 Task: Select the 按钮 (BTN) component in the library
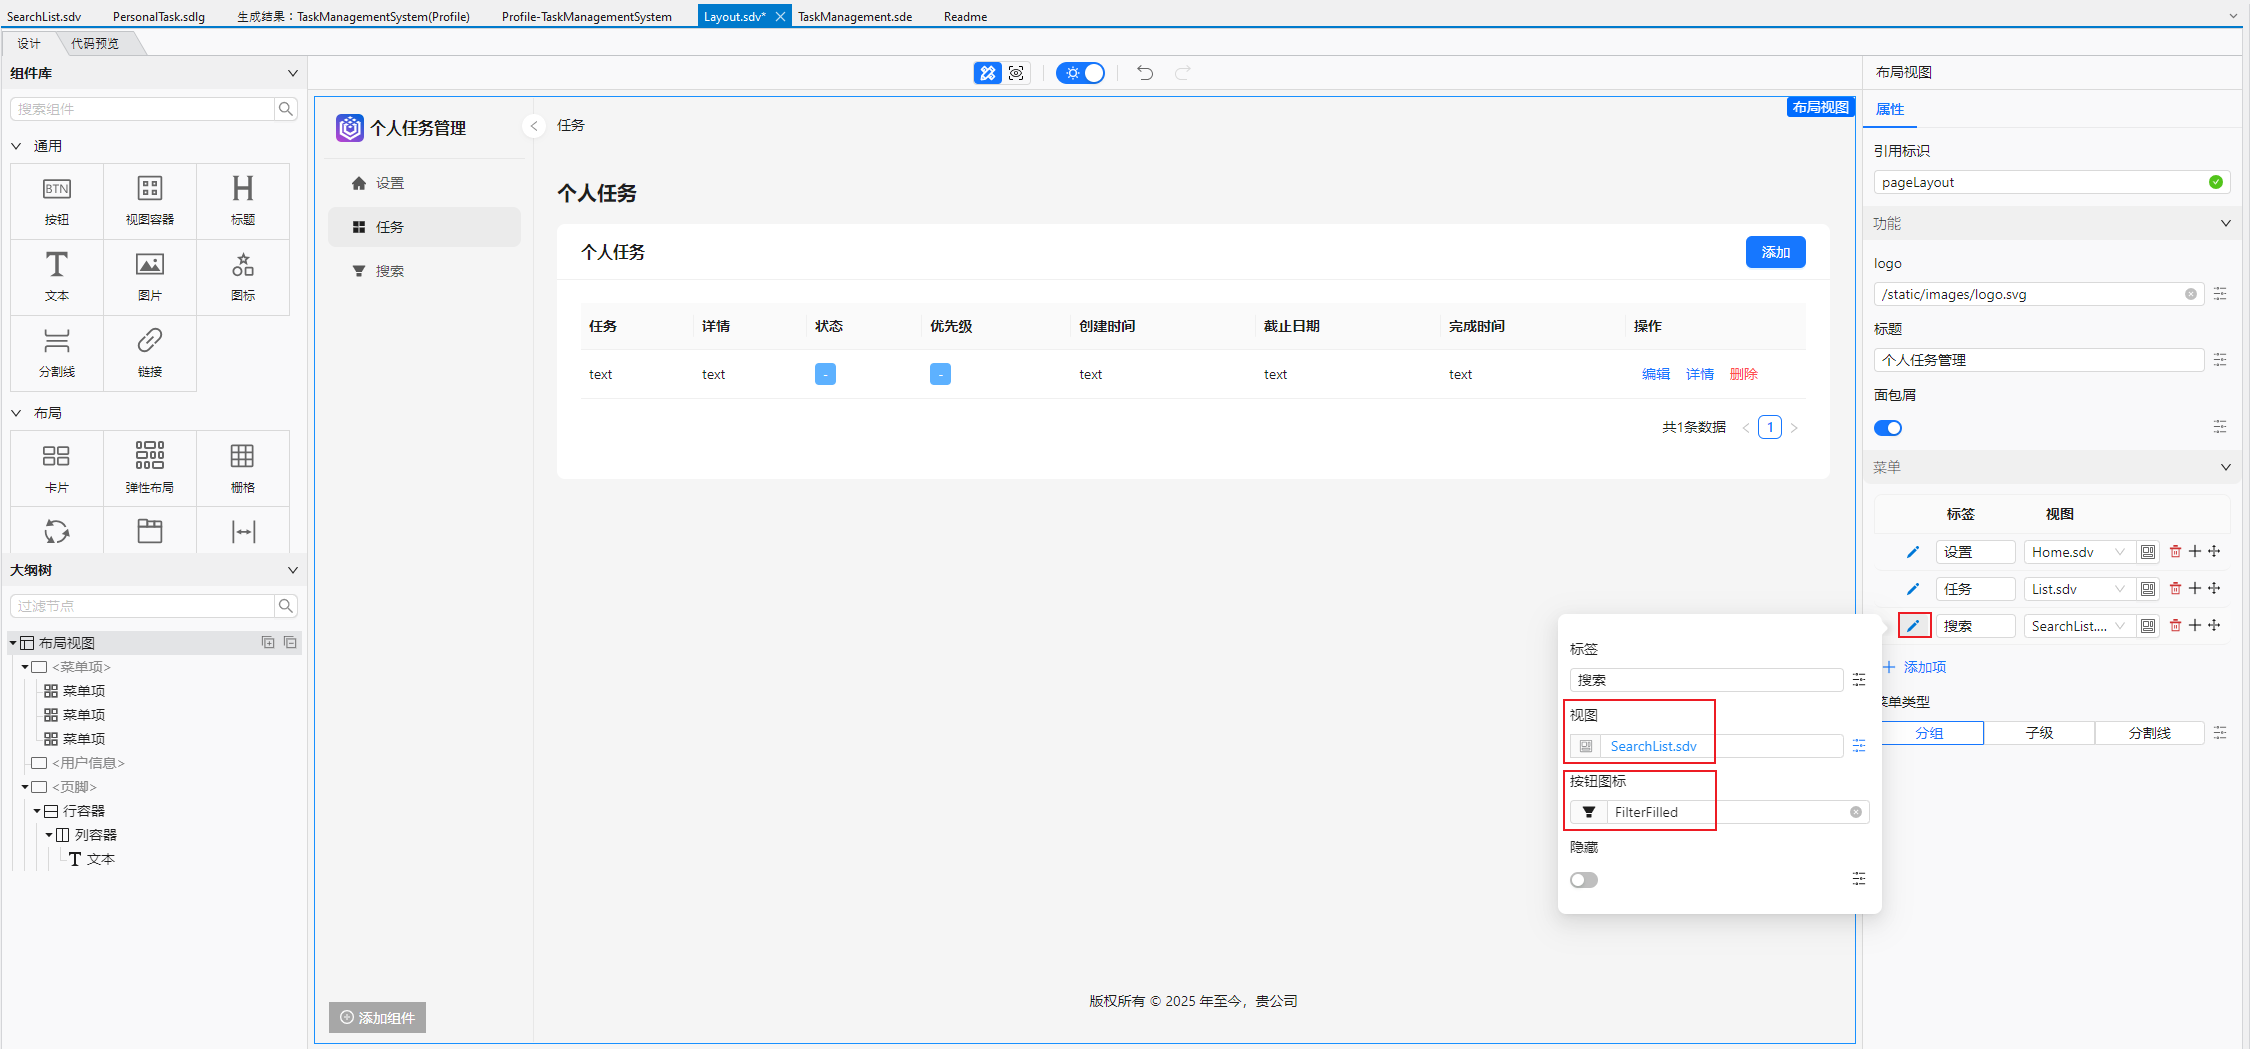point(56,200)
